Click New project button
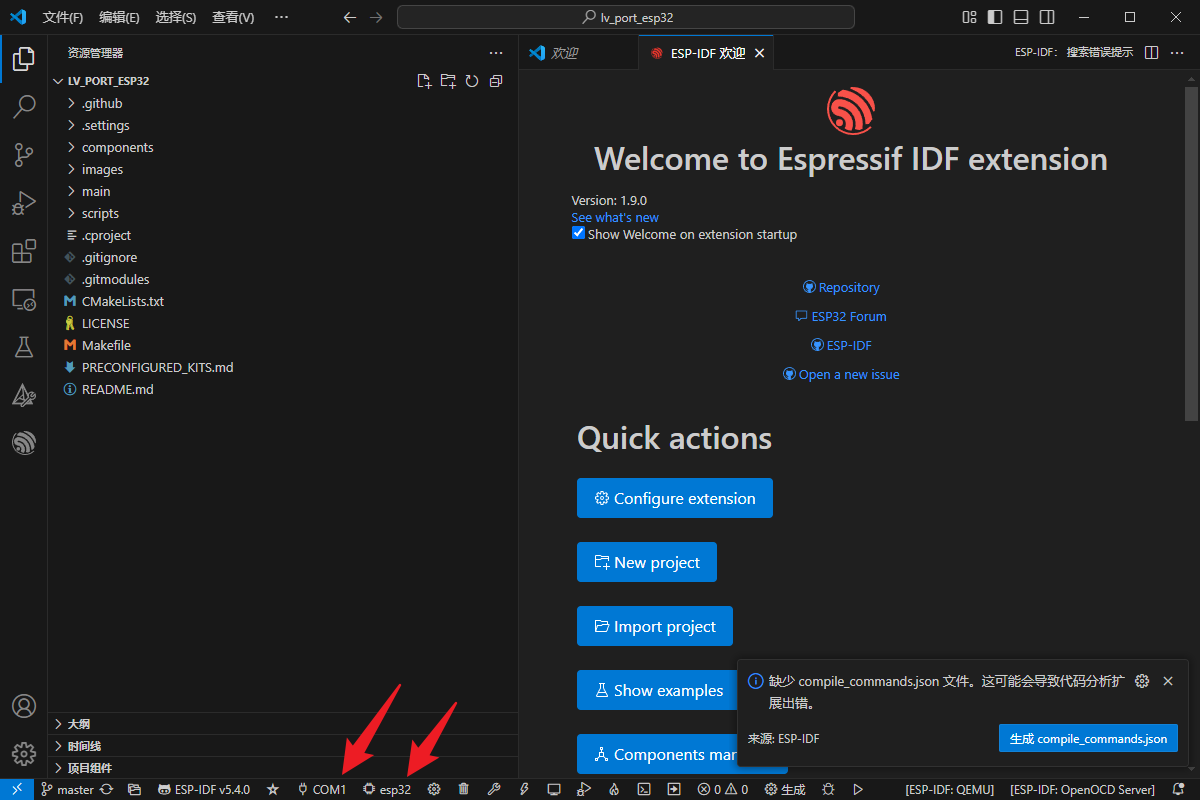 (647, 562)
